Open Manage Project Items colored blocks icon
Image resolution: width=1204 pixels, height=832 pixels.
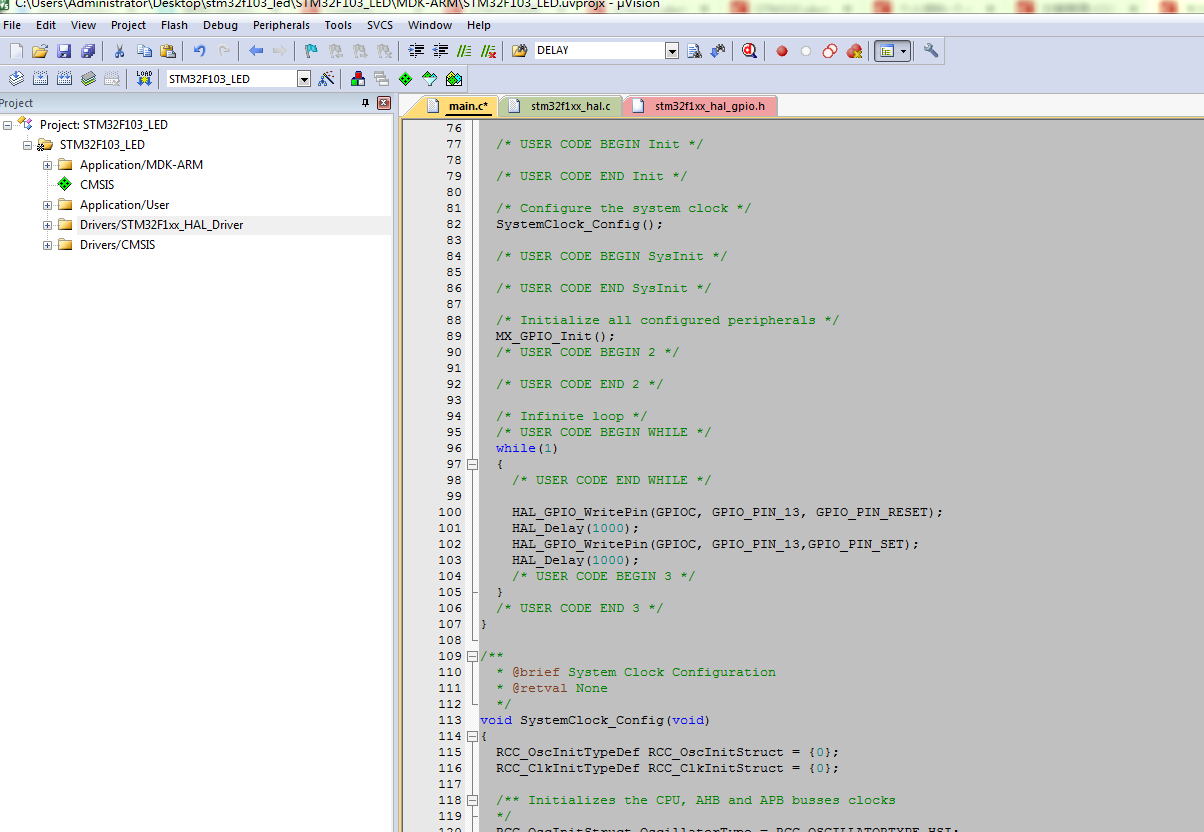357,79
